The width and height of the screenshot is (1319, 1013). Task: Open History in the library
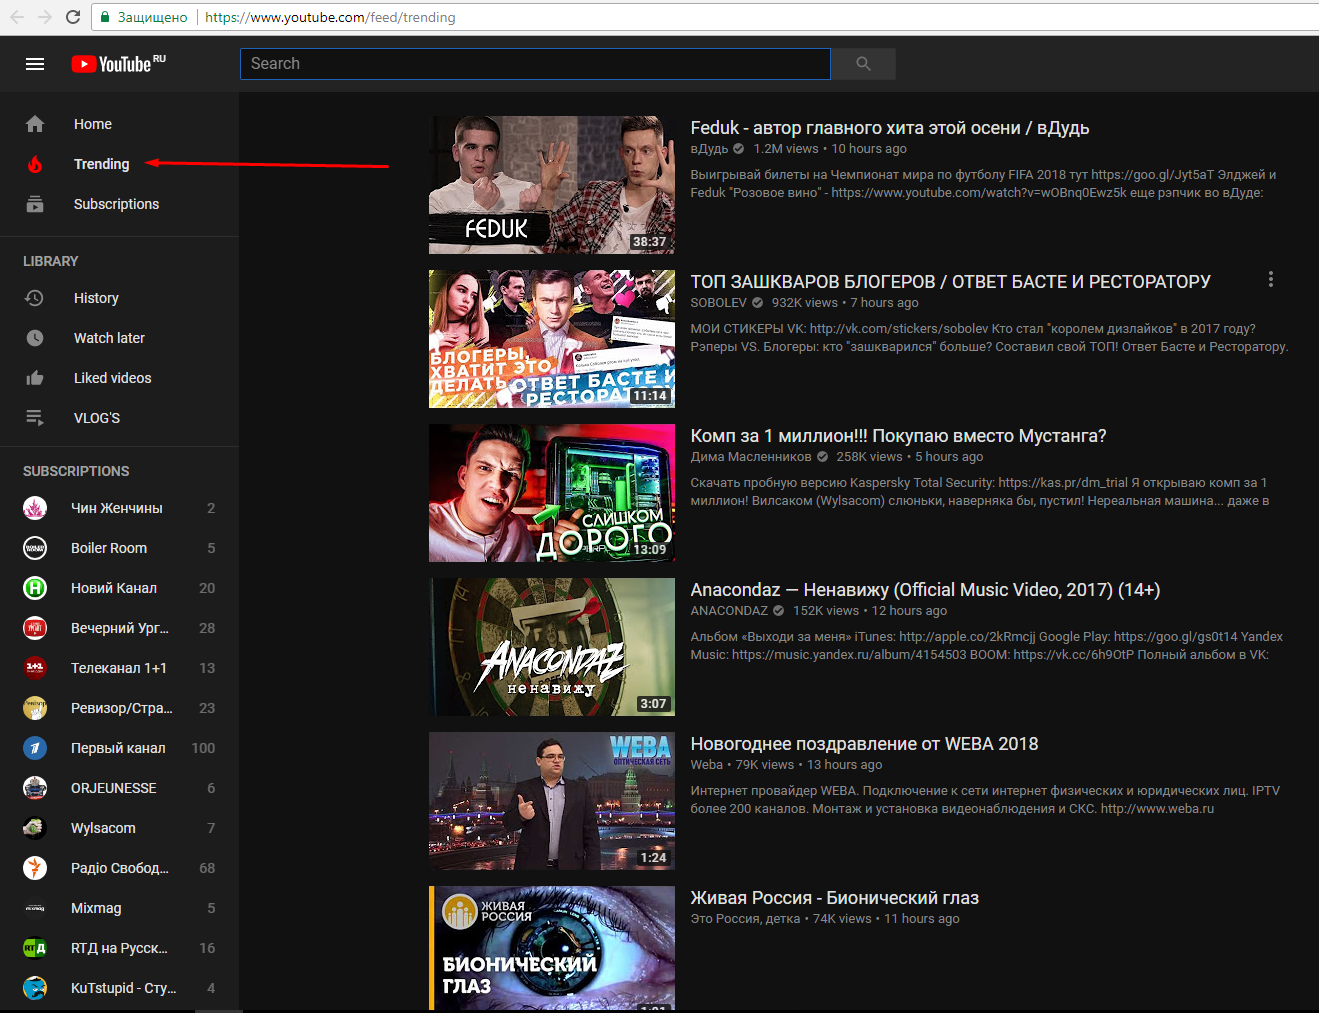click(120, 298)
